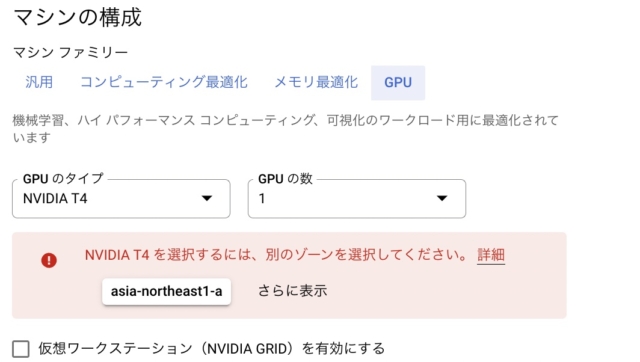Image resolution: width=640 pixels, height=362 pixels.
Task: Click the NVIDIA T4 zone error message text
Action: click(x=276, y=255)
